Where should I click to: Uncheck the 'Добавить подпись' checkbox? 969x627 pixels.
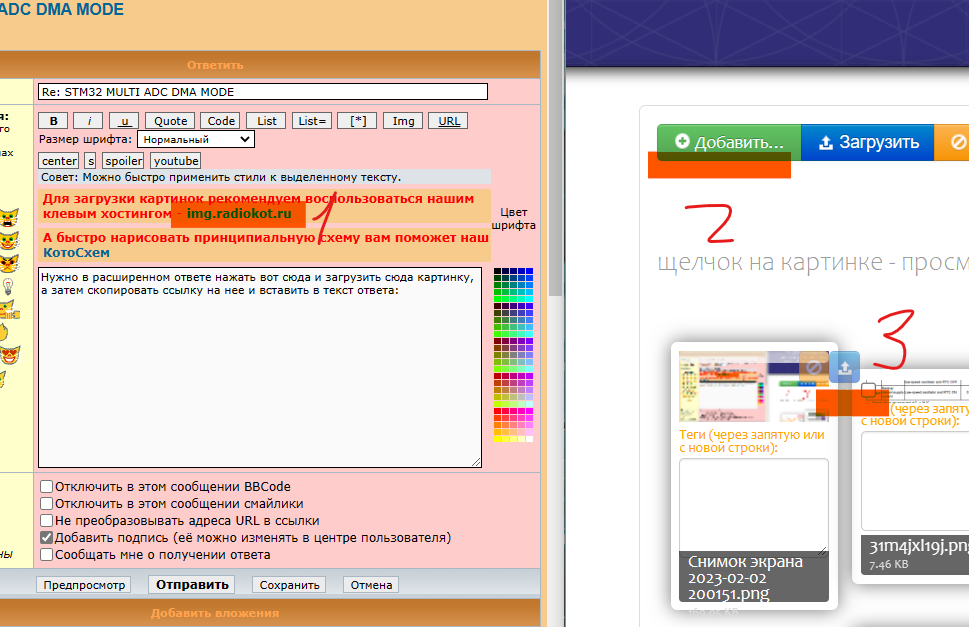(46, 537)
